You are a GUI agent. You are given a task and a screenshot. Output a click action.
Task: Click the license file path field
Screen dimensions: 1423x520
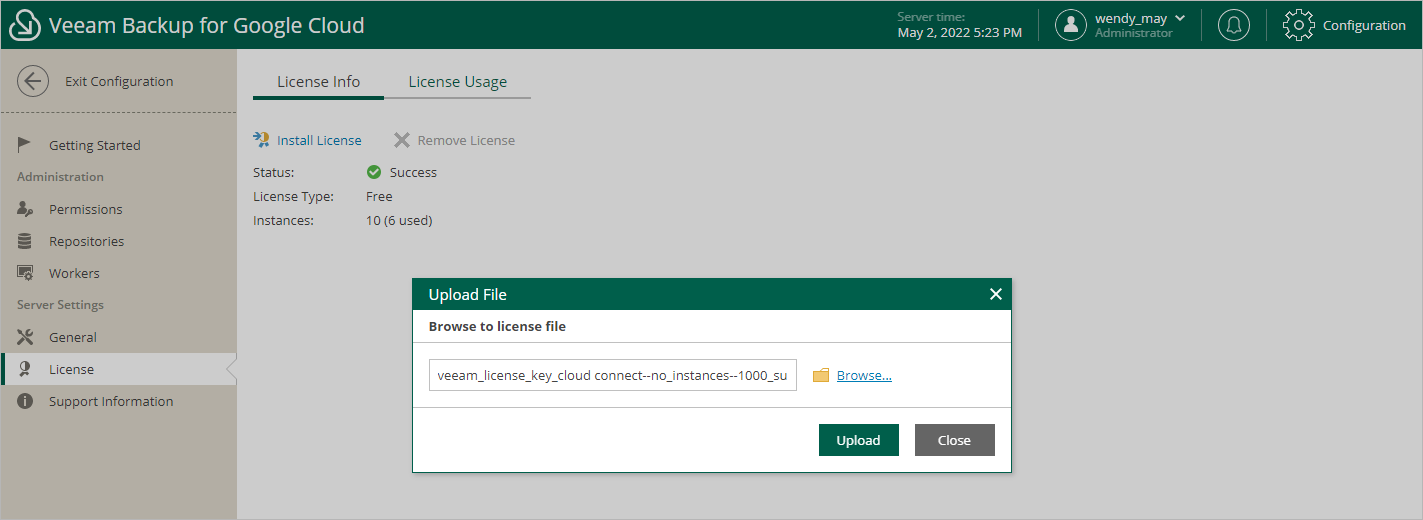[x=613, y=375]
